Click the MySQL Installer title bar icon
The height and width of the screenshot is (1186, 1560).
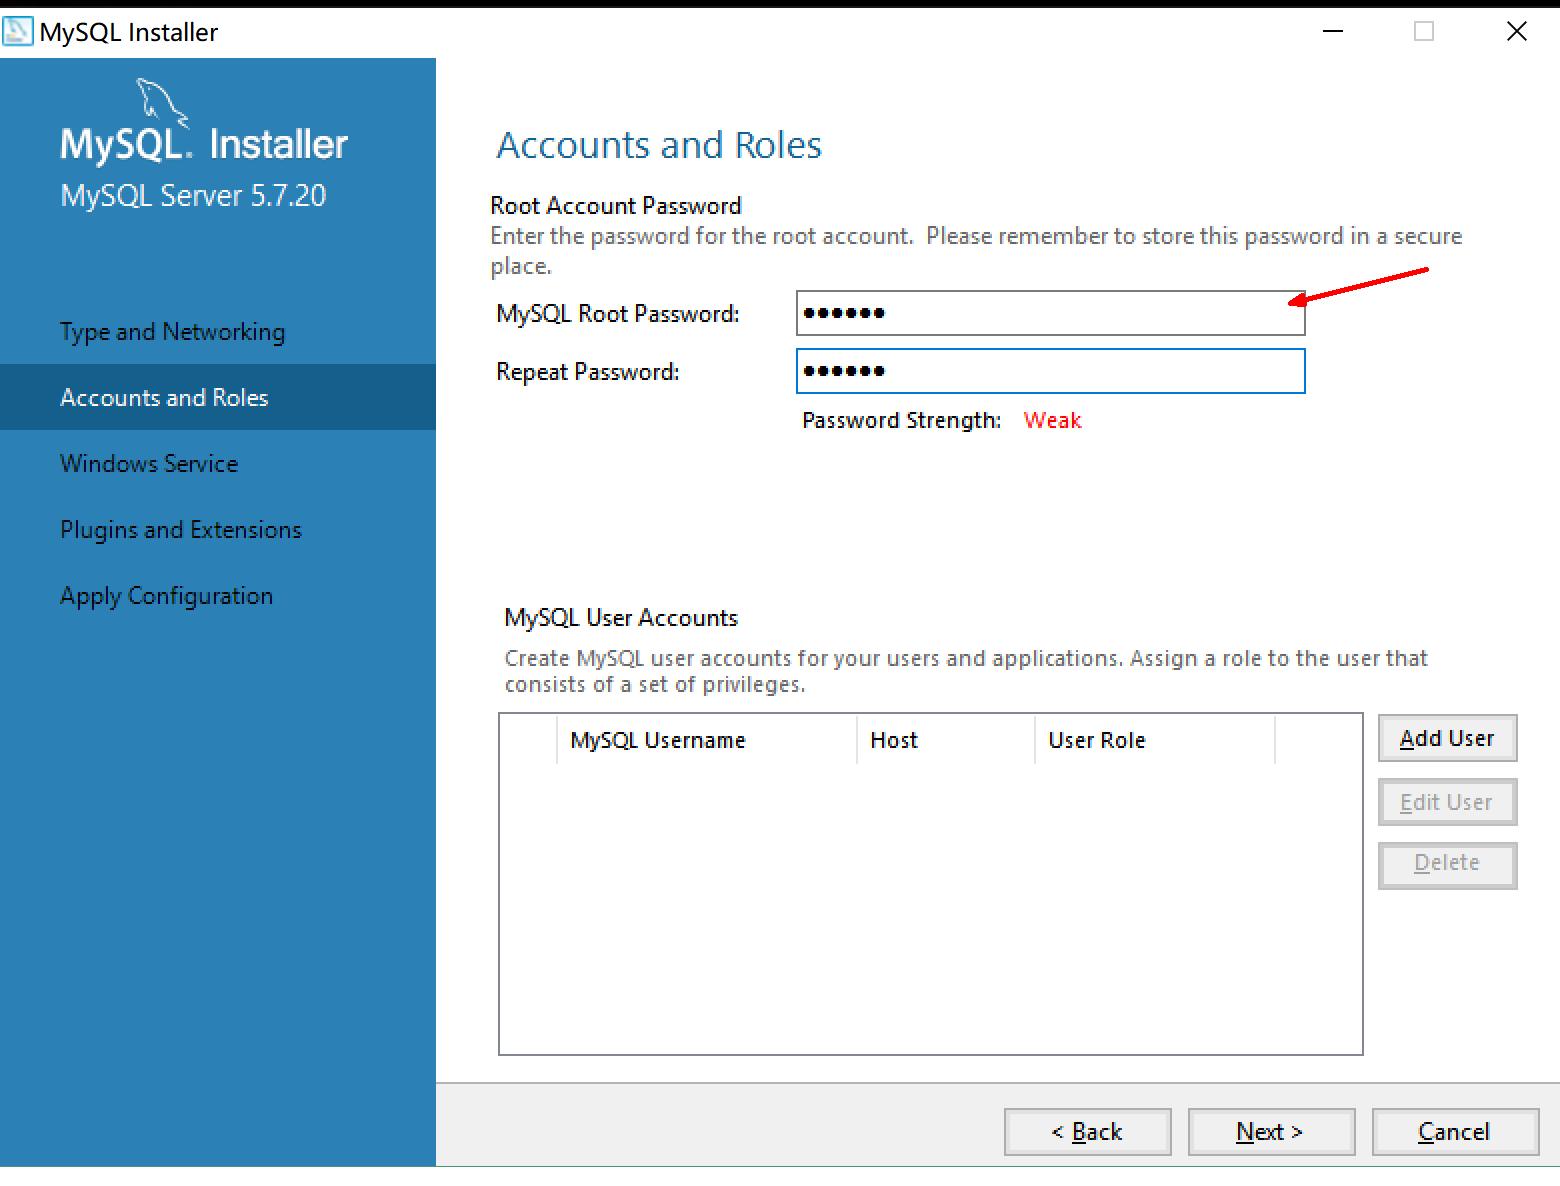pos(18,32)
